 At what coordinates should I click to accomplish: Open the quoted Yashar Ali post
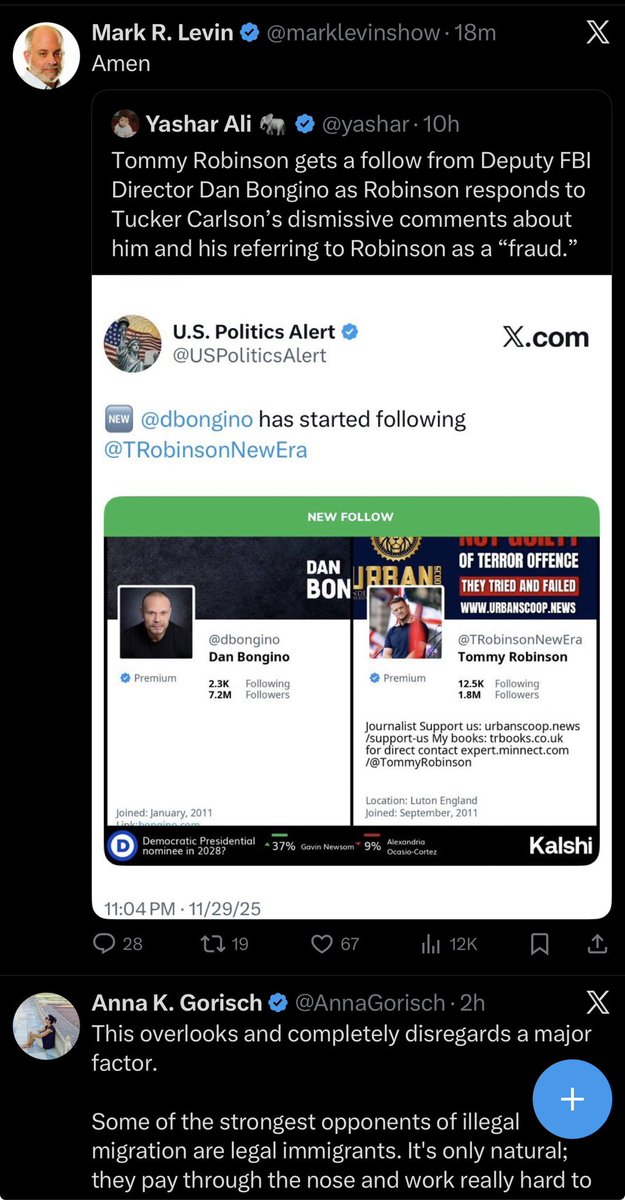350,190
